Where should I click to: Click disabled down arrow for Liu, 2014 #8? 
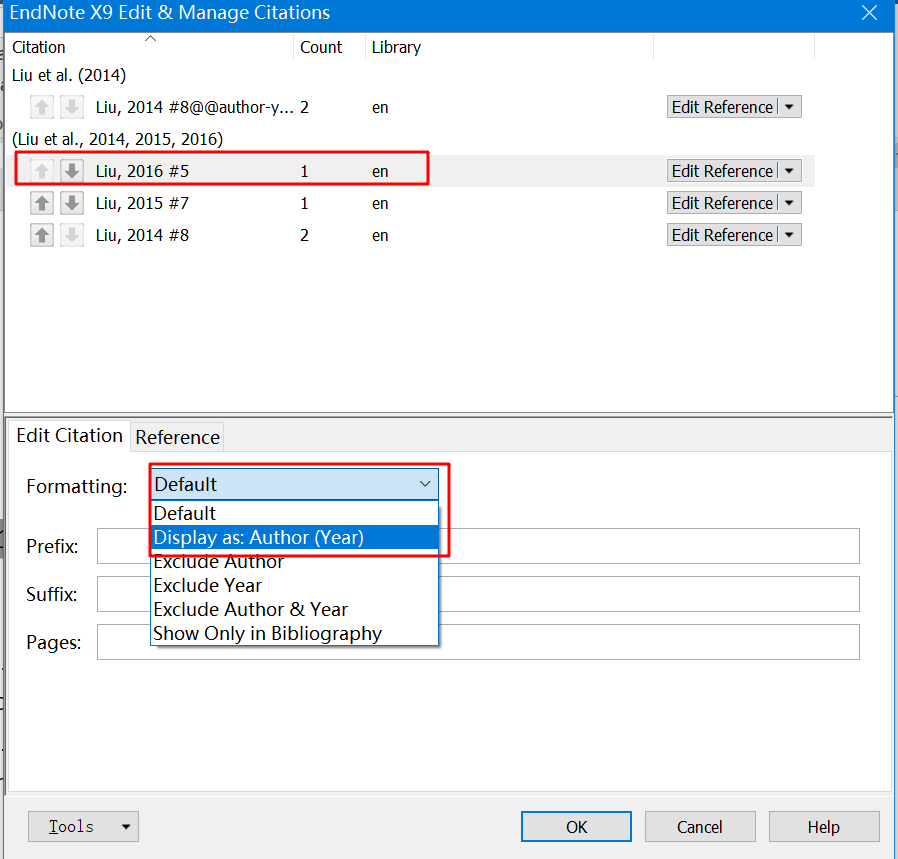point(72,235)
